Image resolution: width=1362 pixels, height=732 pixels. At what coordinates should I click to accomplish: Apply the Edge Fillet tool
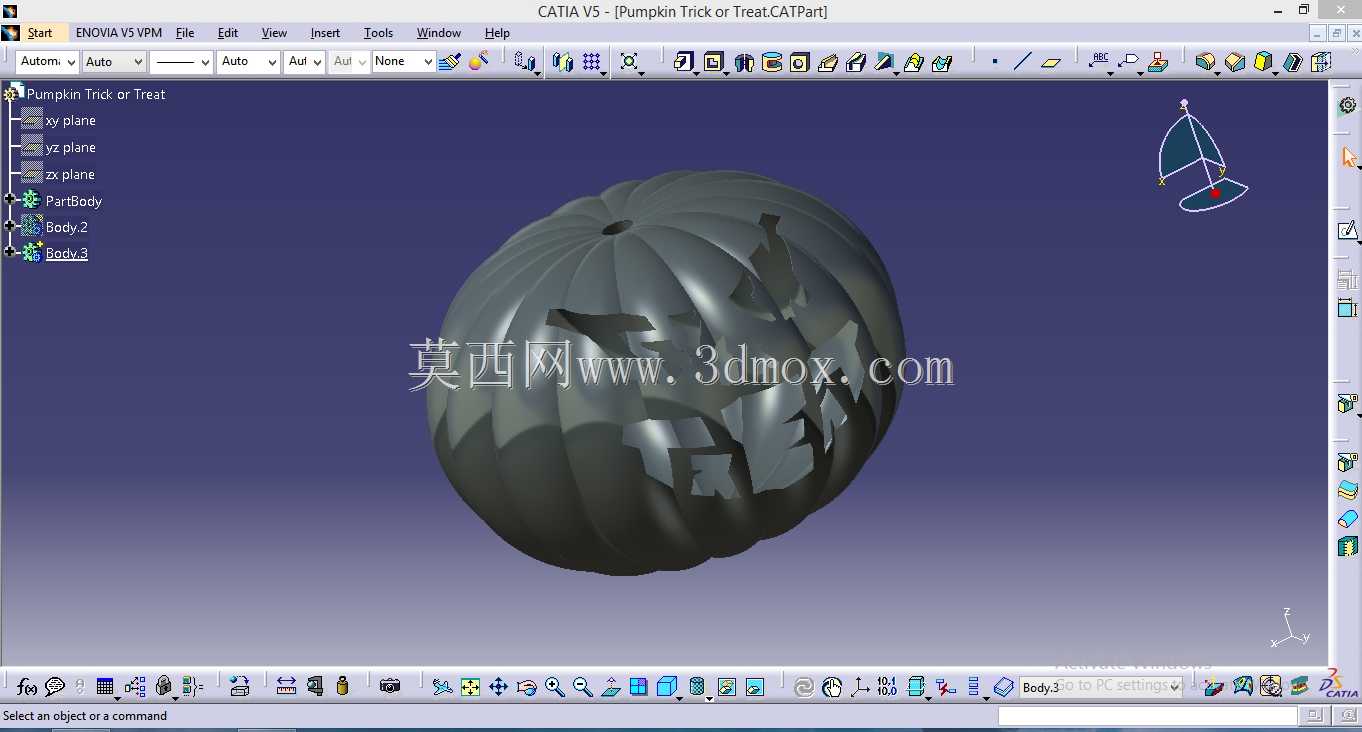[1206, 62]
